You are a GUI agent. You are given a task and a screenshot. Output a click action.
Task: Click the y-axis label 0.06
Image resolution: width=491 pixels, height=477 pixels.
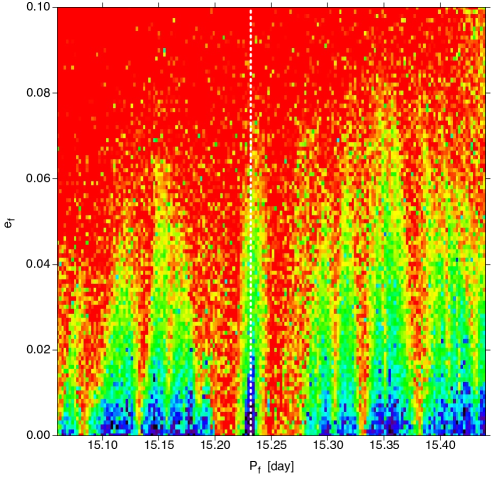click(38, 178)
